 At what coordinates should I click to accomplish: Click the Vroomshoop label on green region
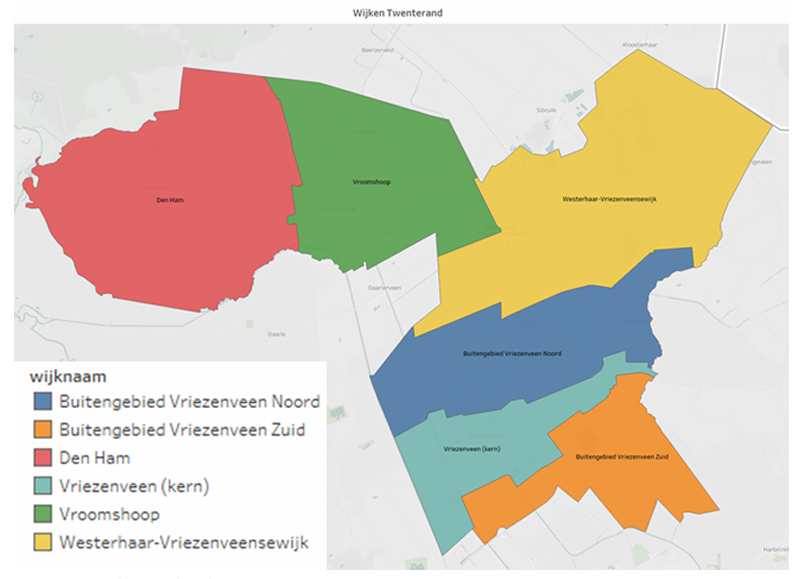click(x=372, y=182)
